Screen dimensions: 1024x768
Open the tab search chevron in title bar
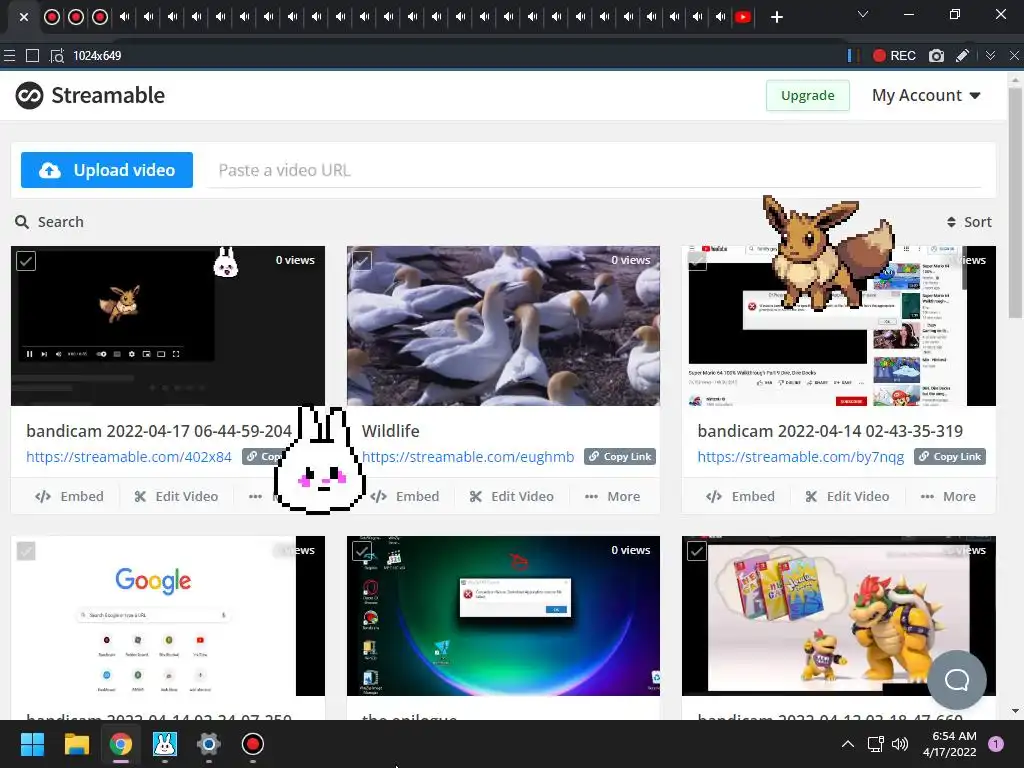pyautogui.click(x=863, y=14)
